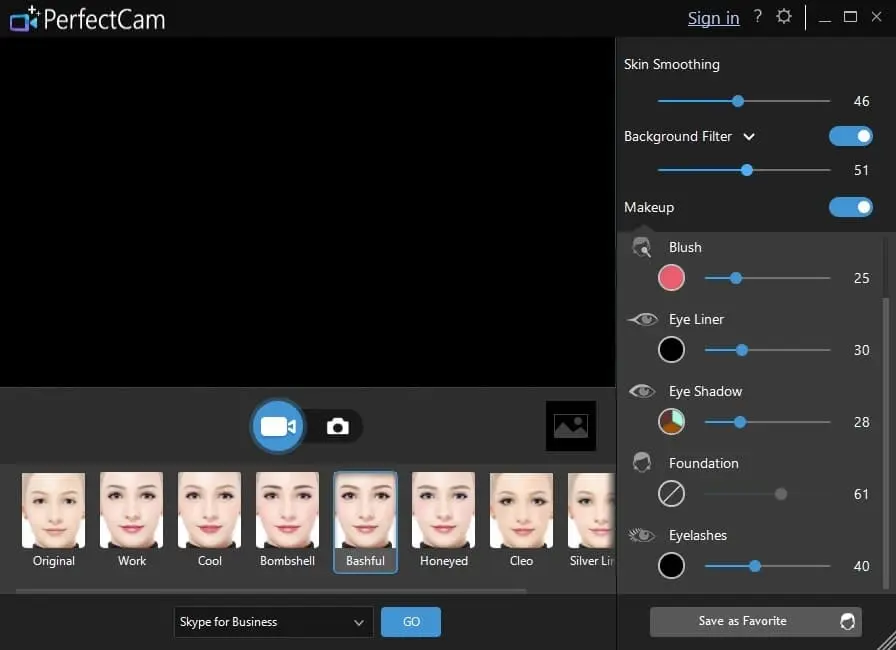Click the Skin Smoothing value 46
This screenshot has height=650, width=896.
(x=861, y=101)
